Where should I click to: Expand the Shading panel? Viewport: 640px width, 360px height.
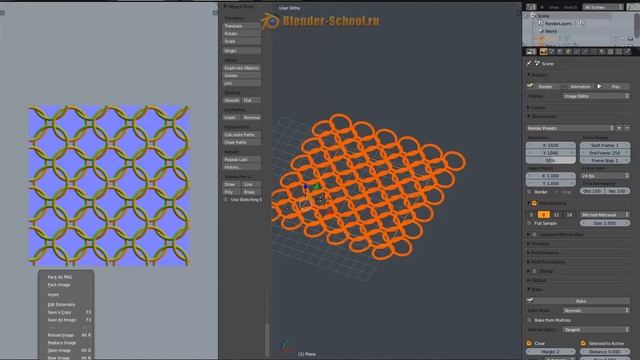(x=538, y=244)
